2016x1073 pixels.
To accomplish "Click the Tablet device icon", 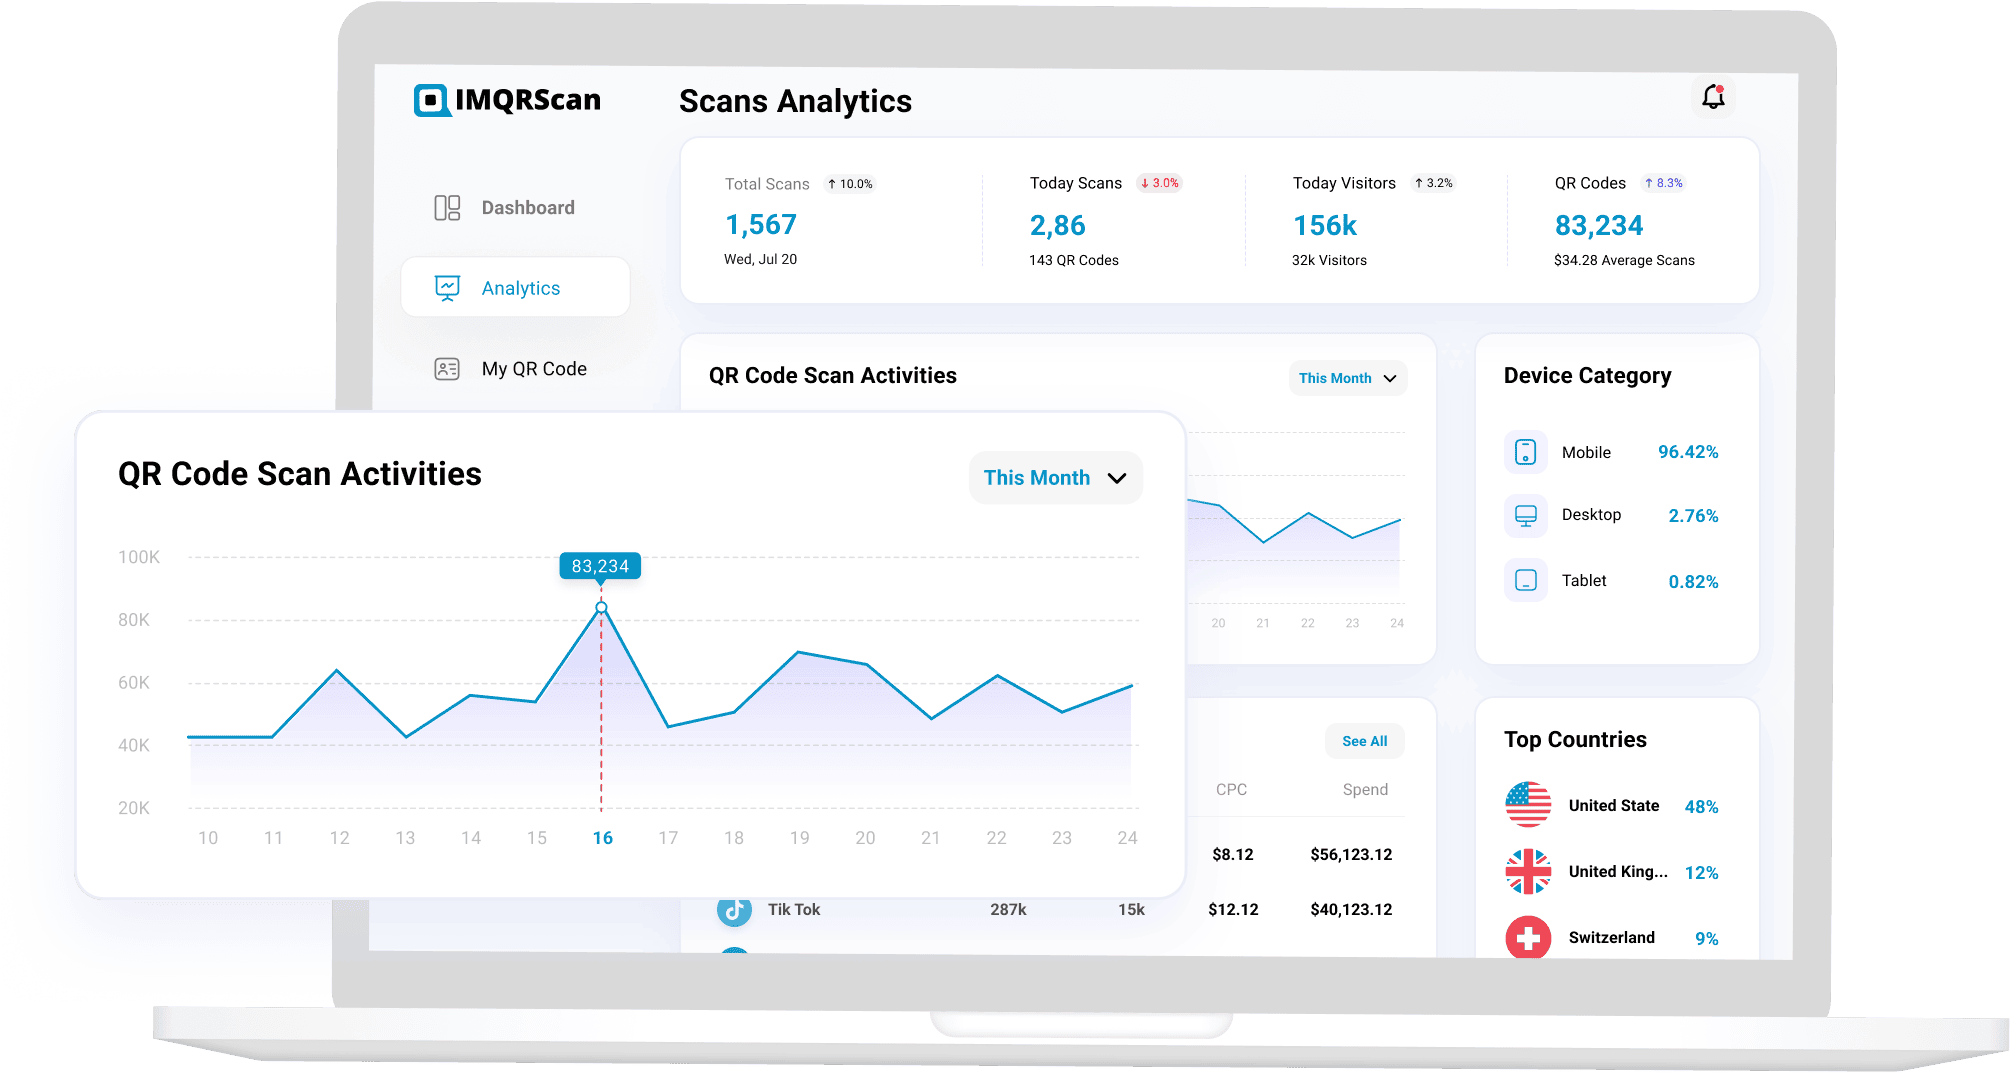I will point(1525,581).
